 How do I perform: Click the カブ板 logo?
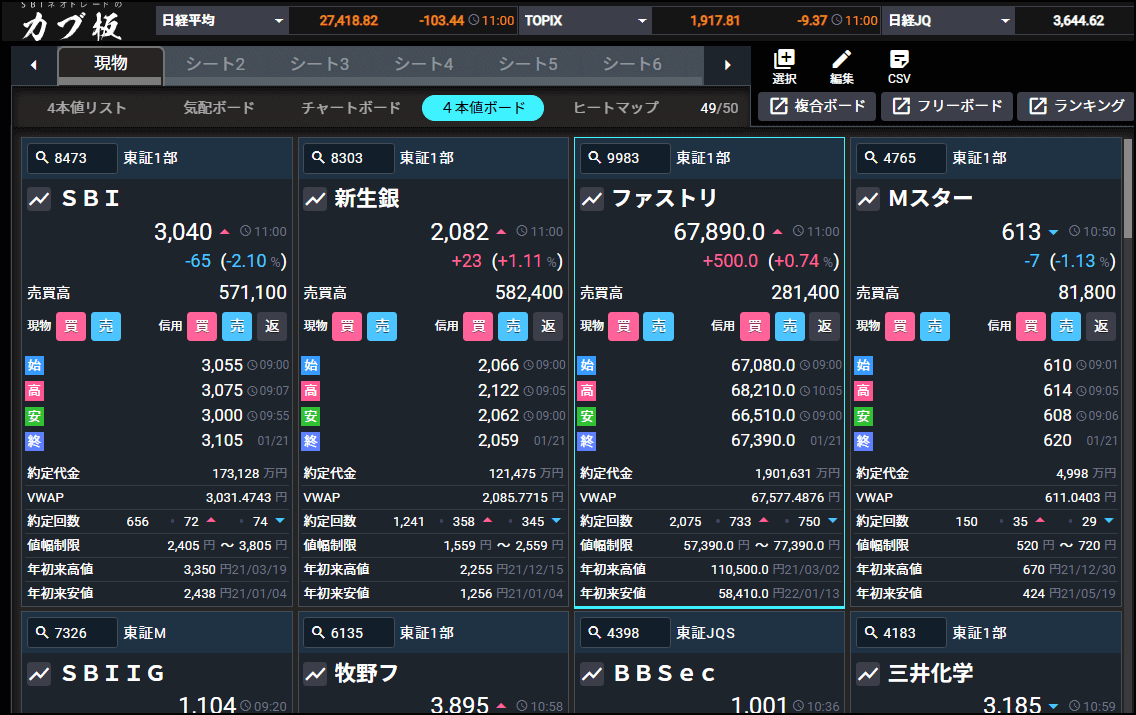click(71, 22)
